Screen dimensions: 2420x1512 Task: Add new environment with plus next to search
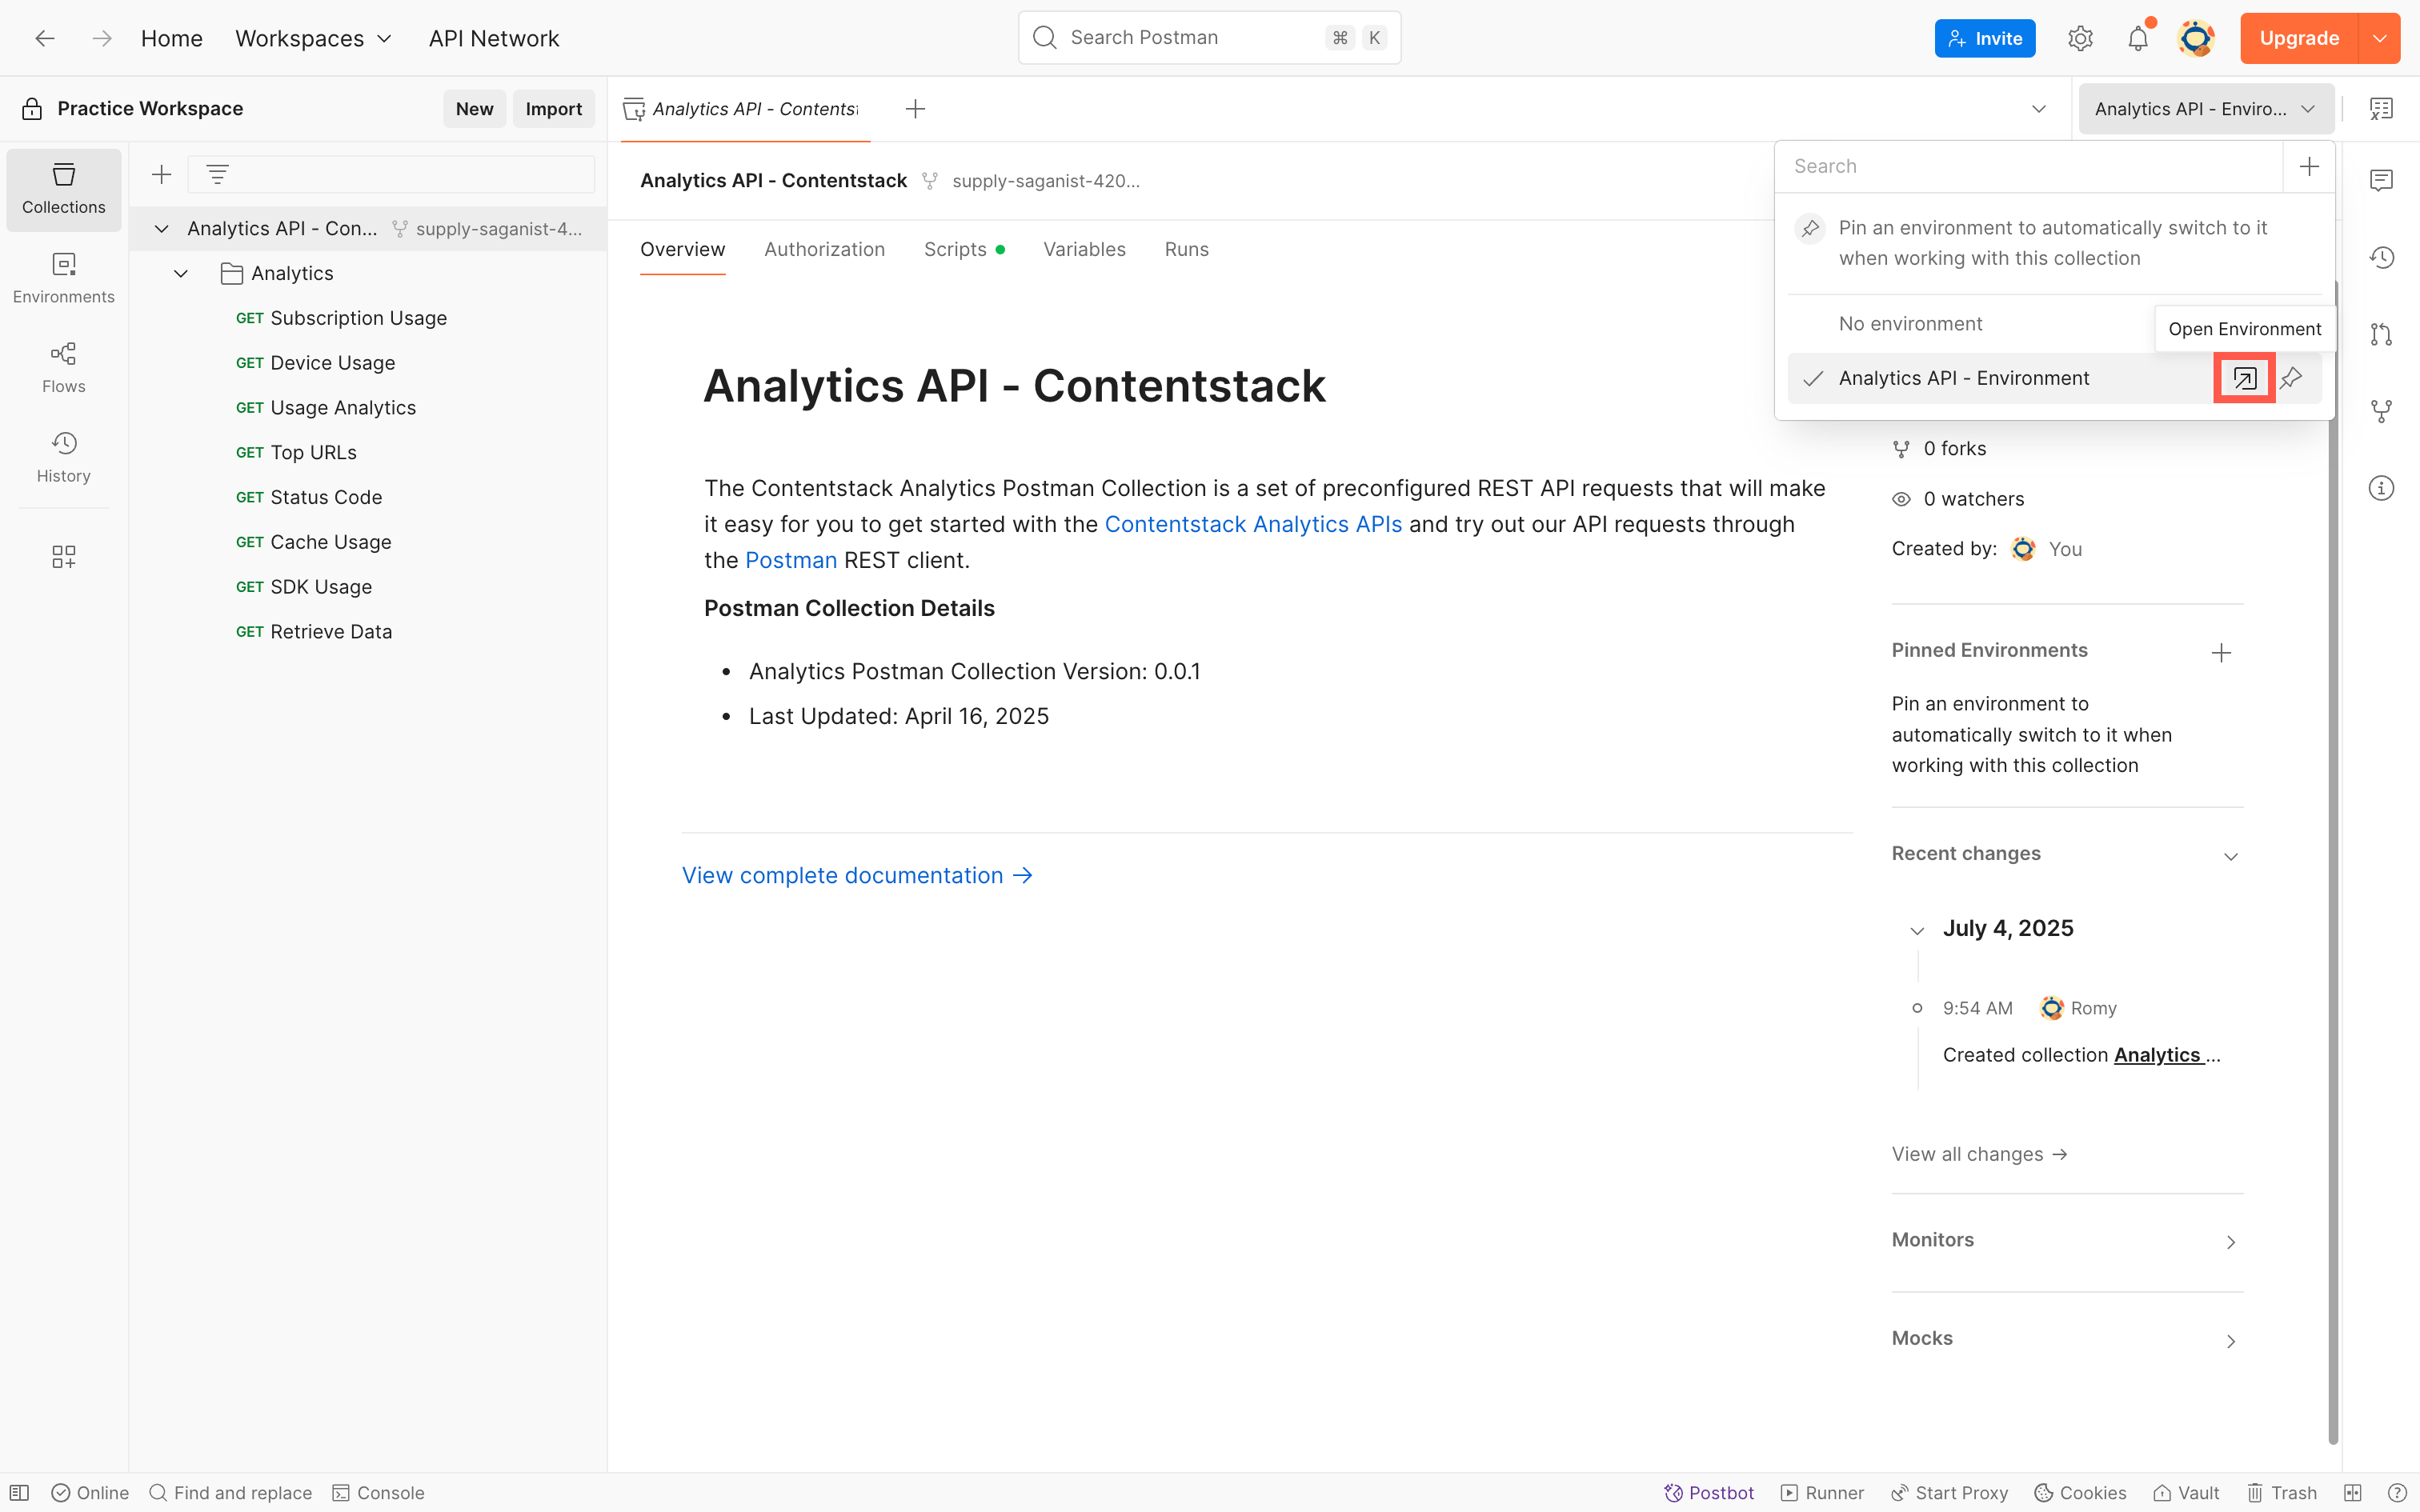pyautogui.click(x=2308, y=166)
